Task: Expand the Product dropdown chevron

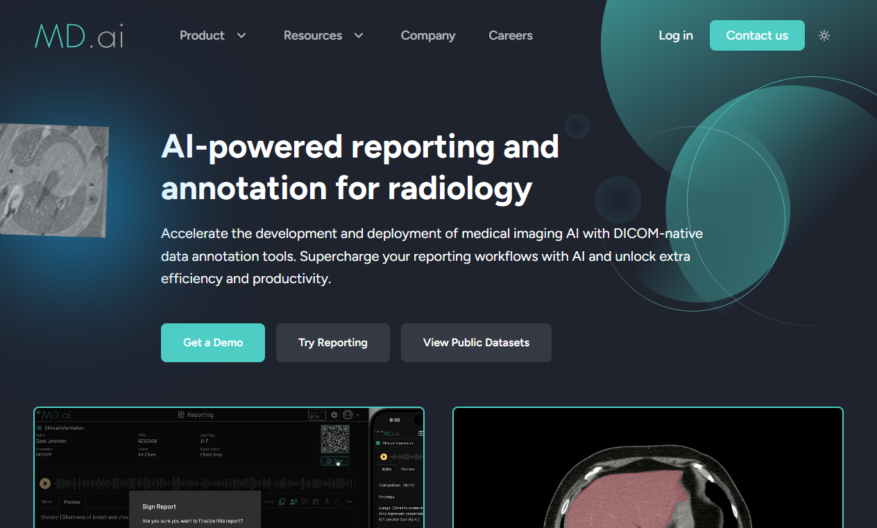Action: [x=241, y=35]
